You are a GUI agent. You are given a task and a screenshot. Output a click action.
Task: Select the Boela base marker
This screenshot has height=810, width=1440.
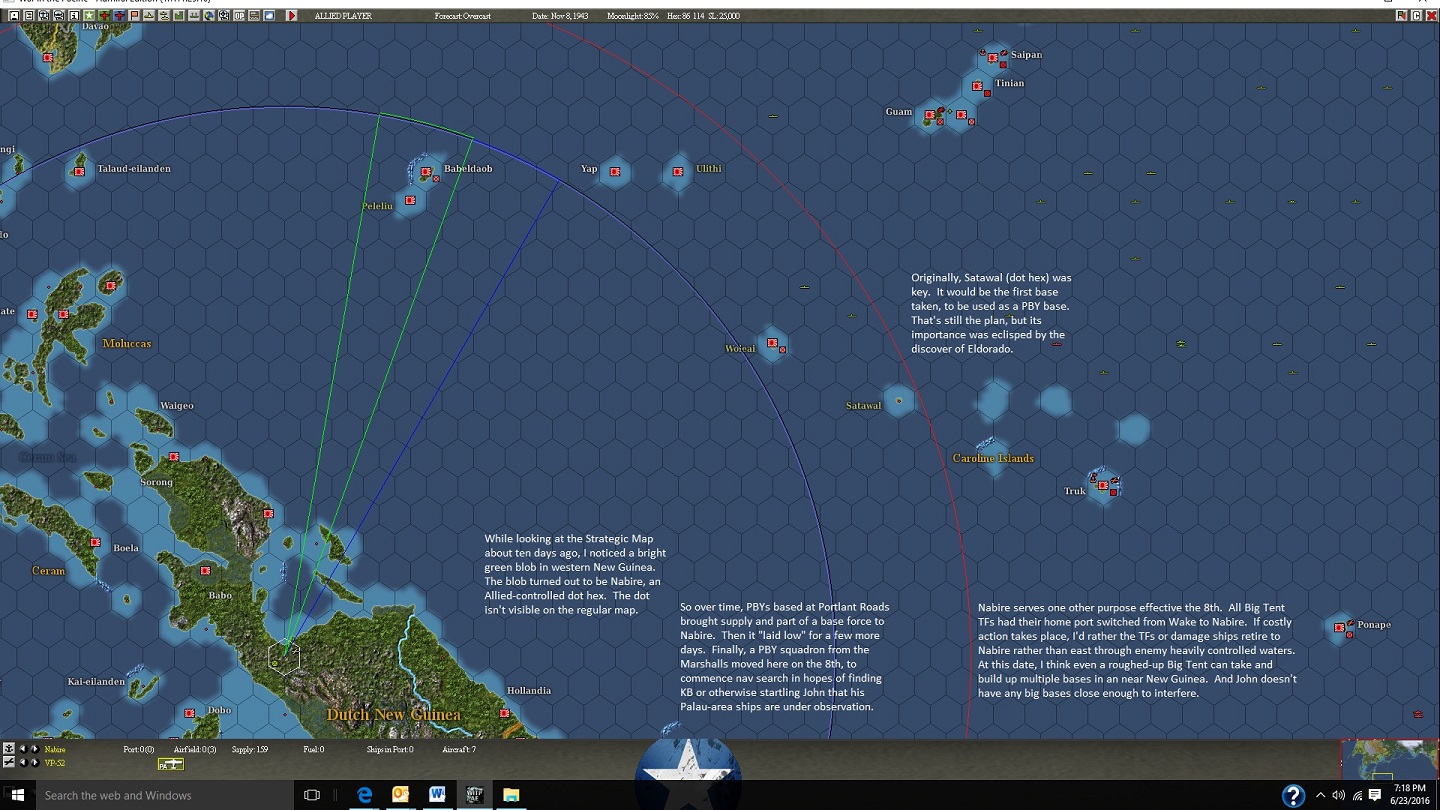click(95, 543)
